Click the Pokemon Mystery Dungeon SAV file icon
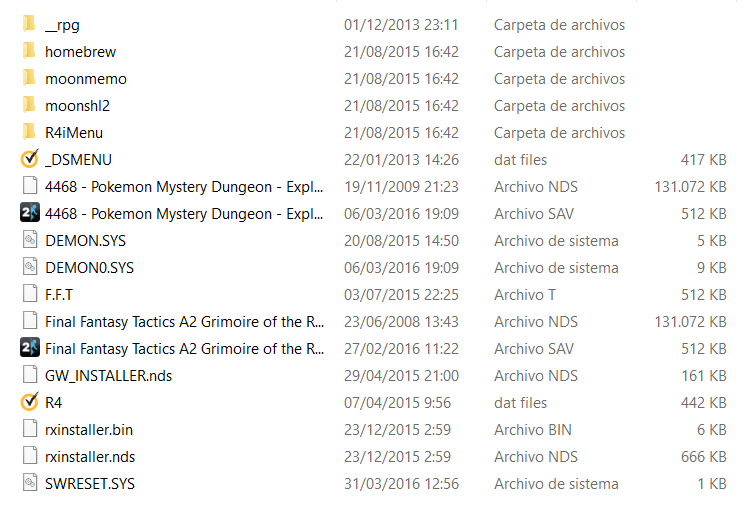This screenshot has width=748, height=530. pyautogui.click(x=29, y=213)
